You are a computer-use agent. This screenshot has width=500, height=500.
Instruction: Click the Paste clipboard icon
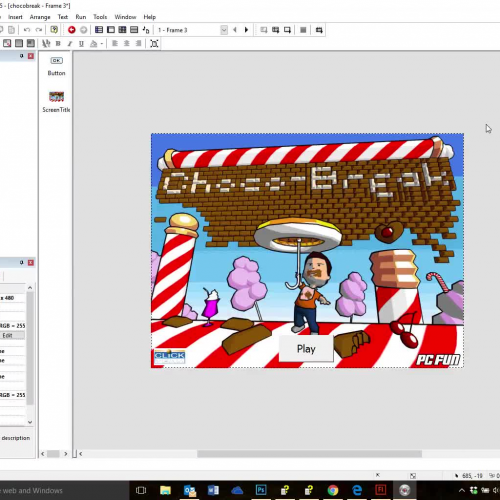pyautogui.click(x=11, y=30)
